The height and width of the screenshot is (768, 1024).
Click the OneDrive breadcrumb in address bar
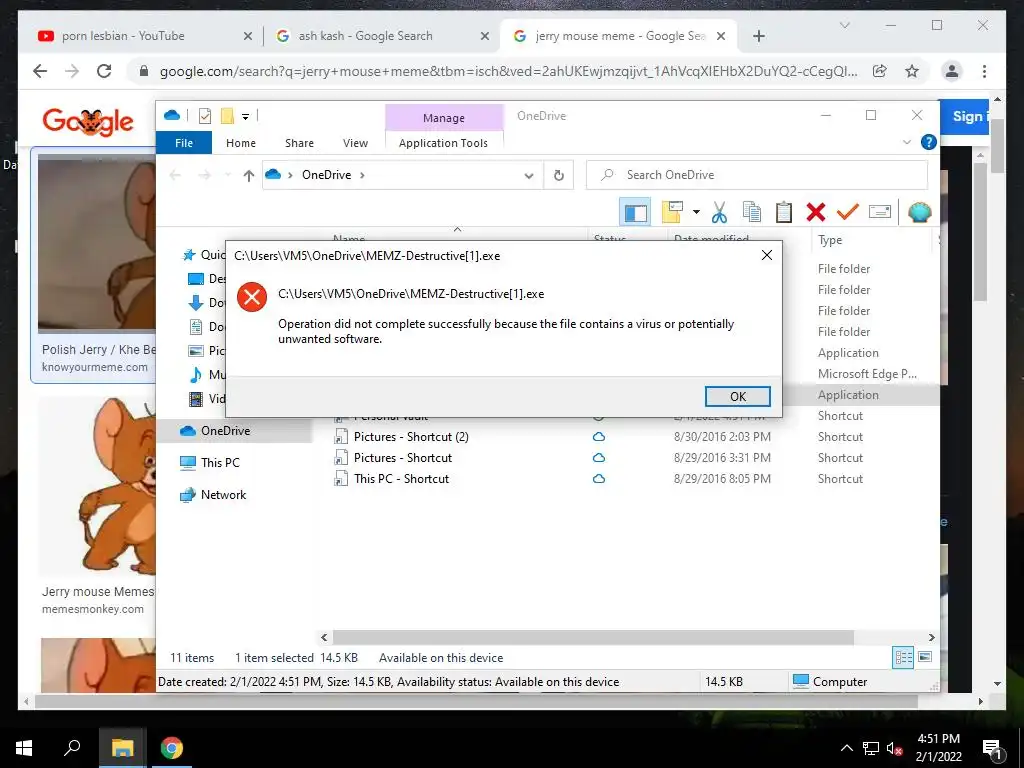[x=327, y=175]
